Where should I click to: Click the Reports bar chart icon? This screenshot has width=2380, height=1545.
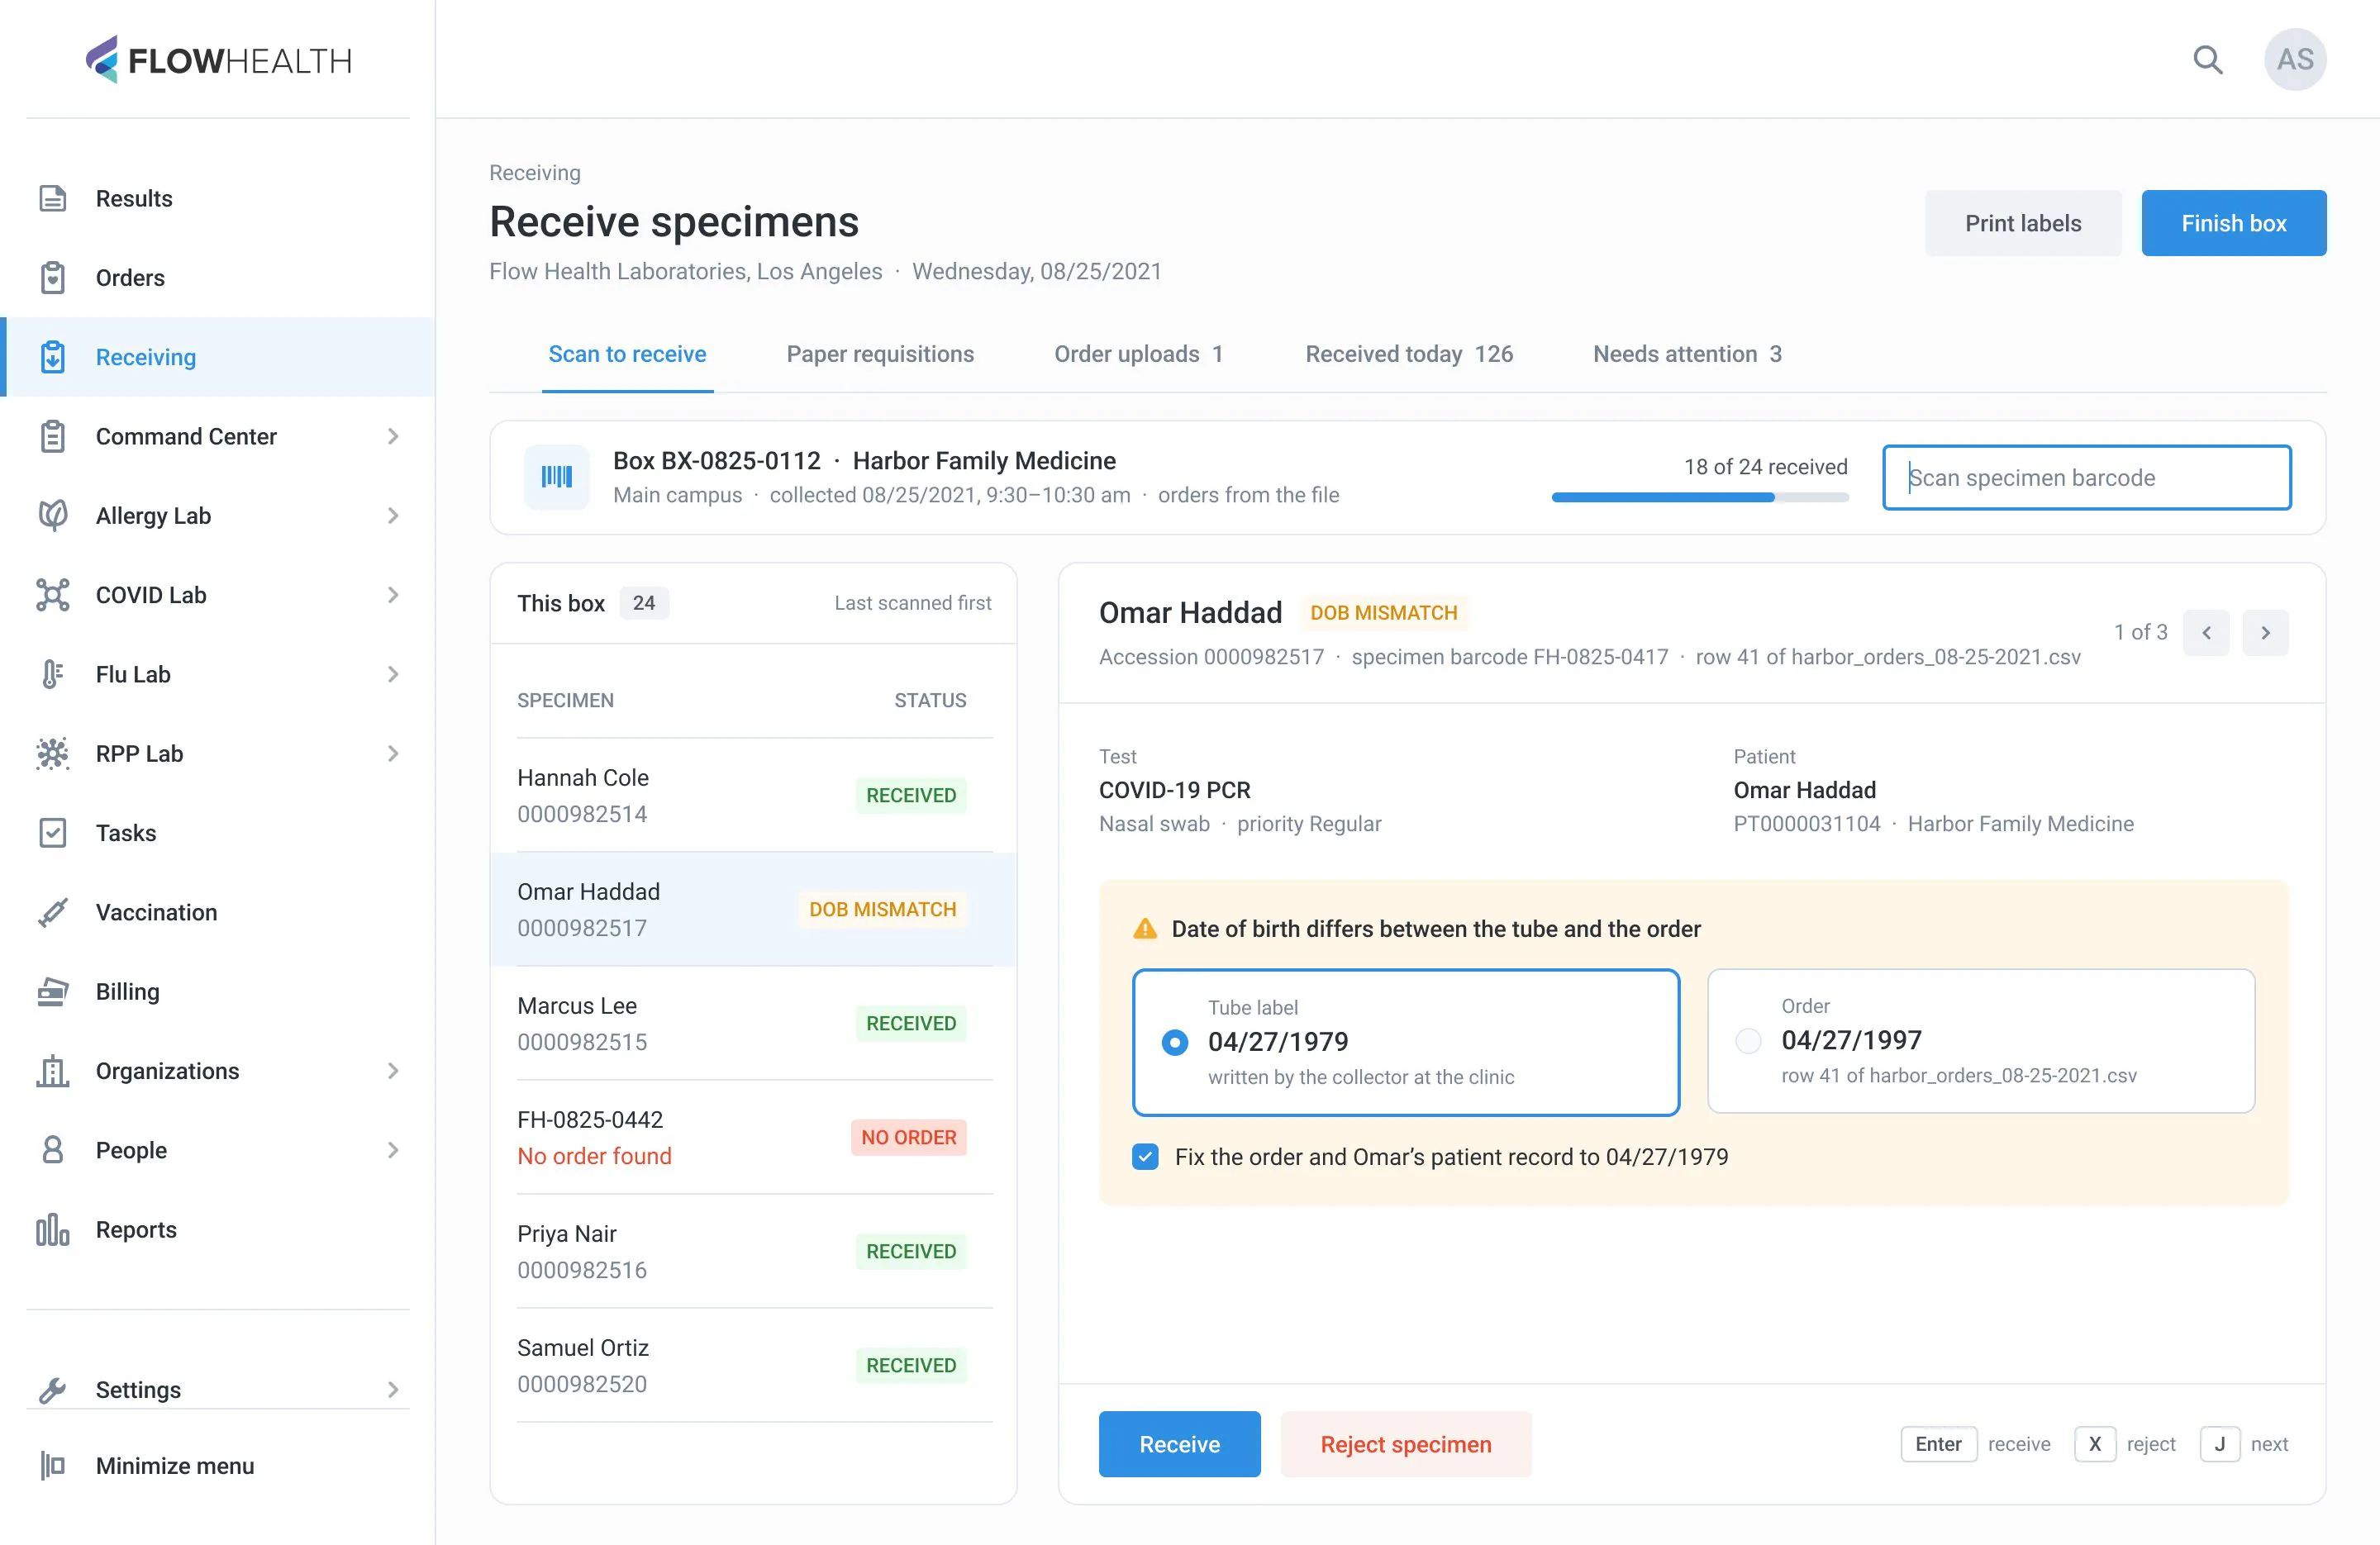point(53,1229)
